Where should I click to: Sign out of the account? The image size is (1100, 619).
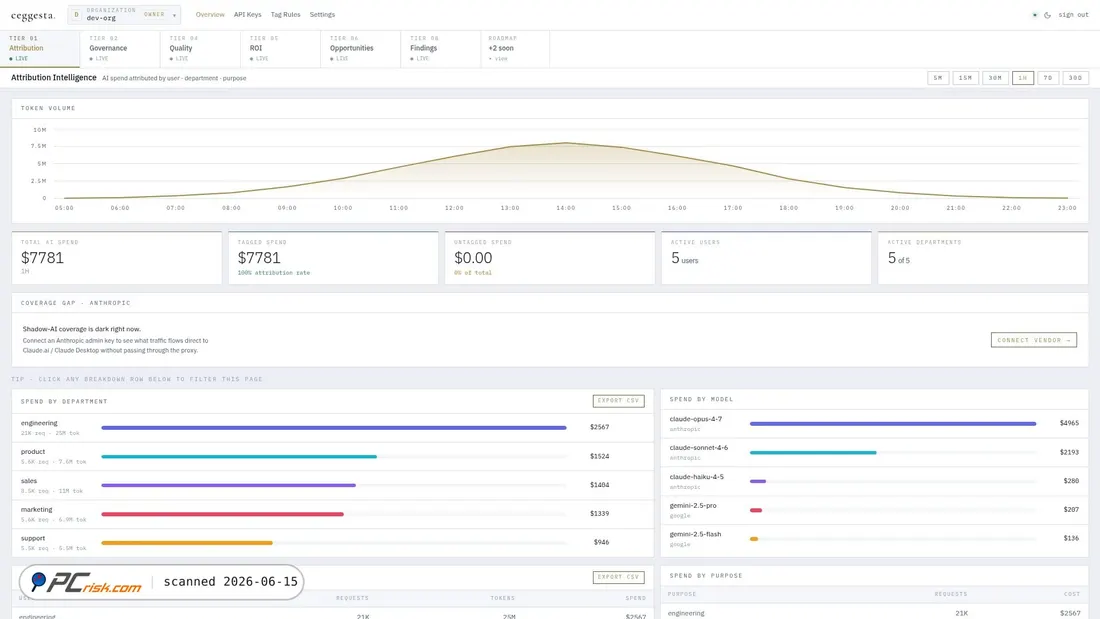pos(1073,15)
